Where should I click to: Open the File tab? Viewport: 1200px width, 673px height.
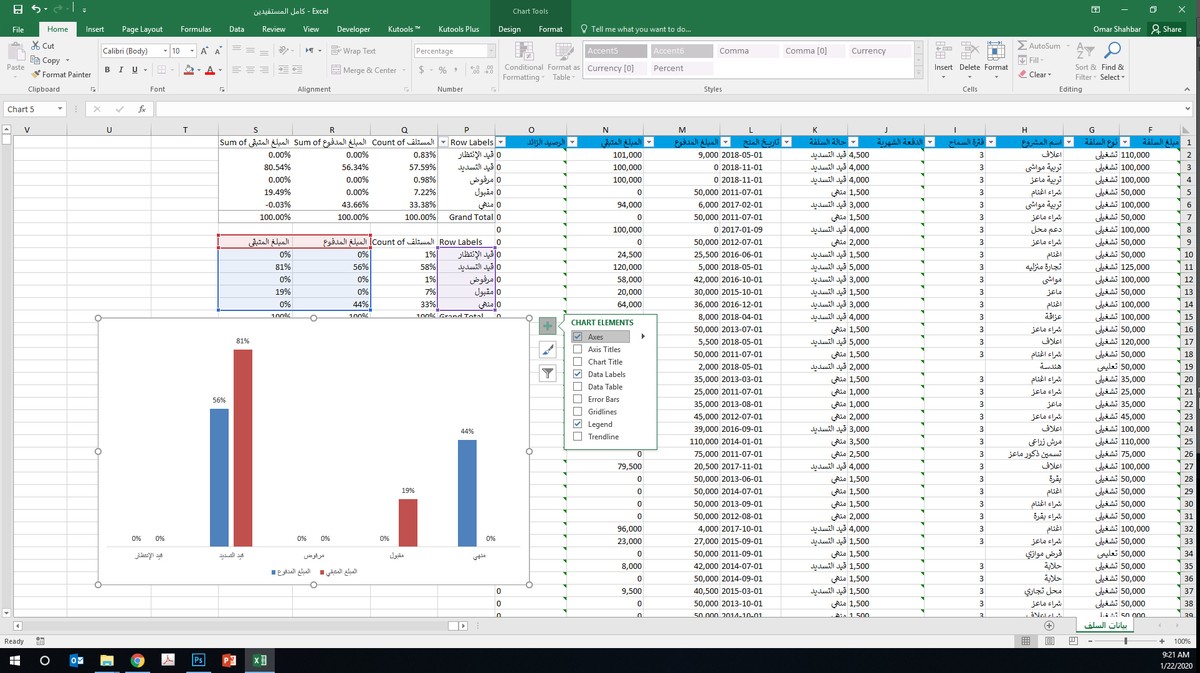click(18, 29)
